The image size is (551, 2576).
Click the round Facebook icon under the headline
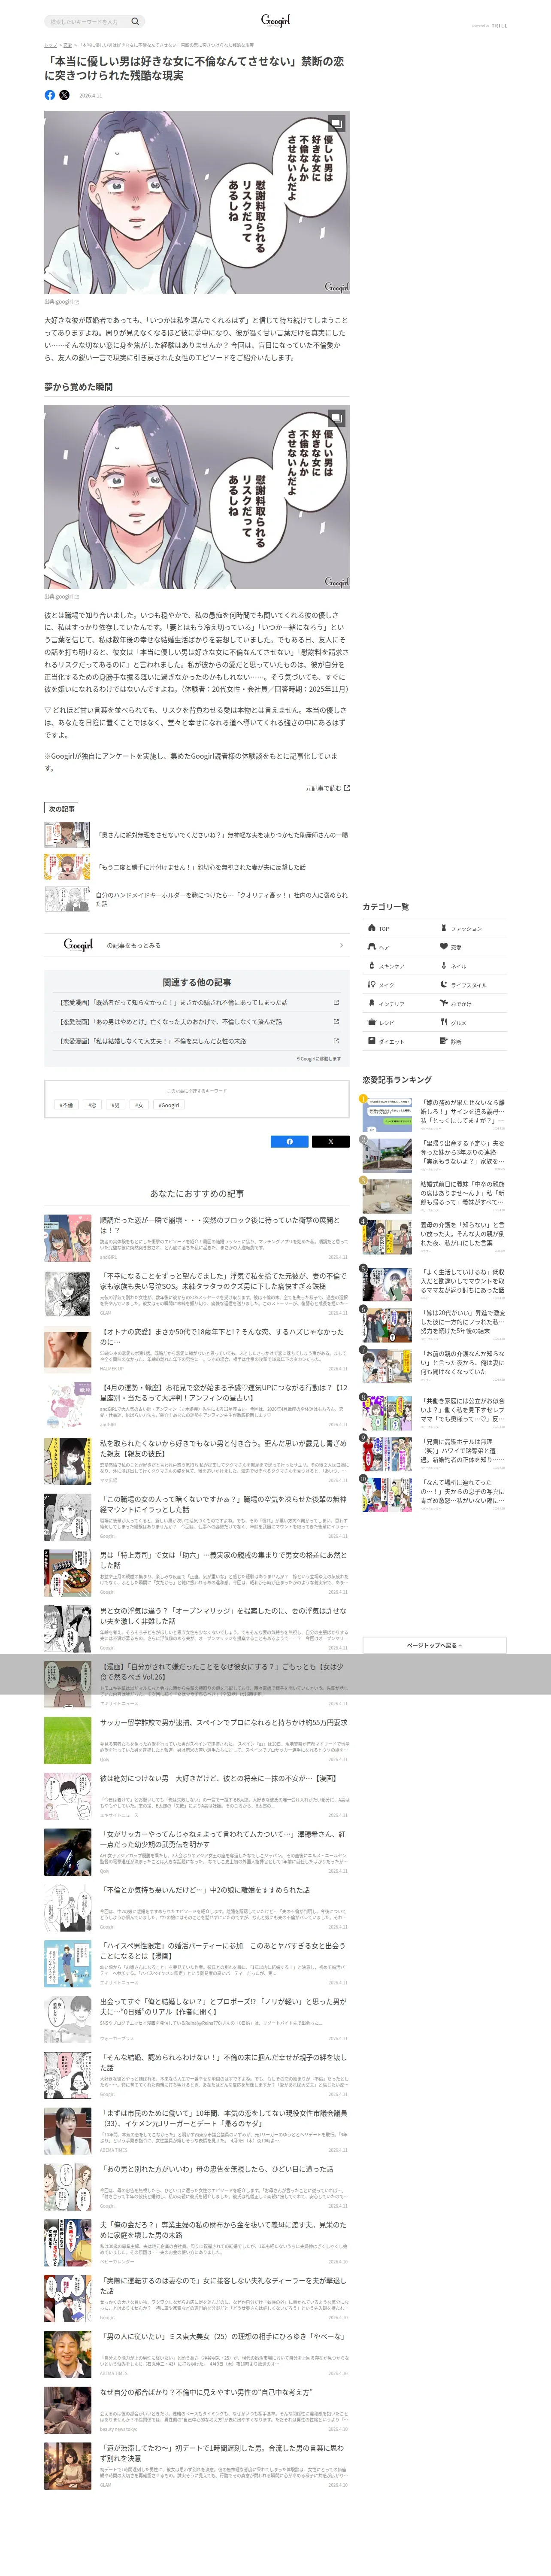point(50,95)
